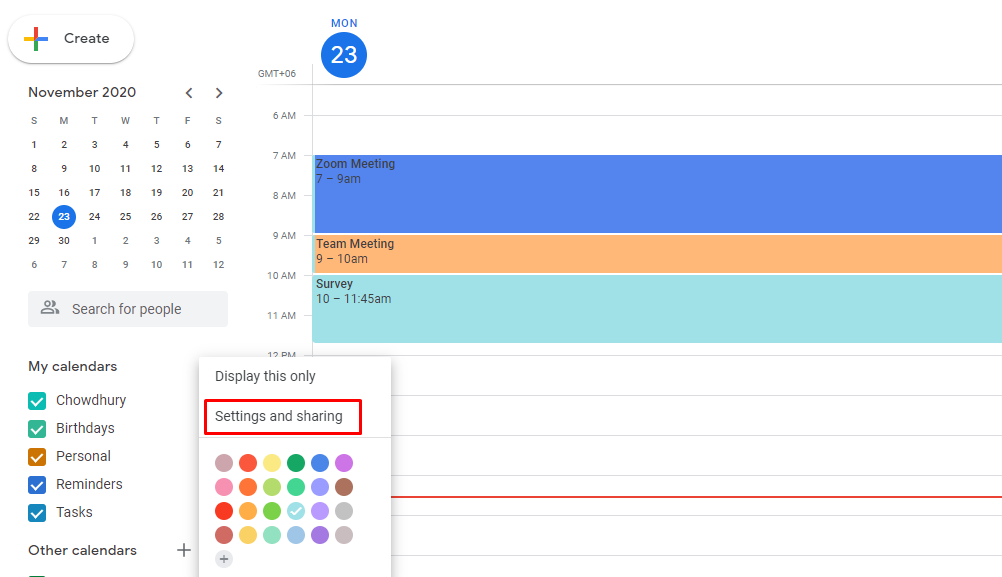Click the Create button with the plus icon
The image size is (1002, 577).
coord(70,39)
